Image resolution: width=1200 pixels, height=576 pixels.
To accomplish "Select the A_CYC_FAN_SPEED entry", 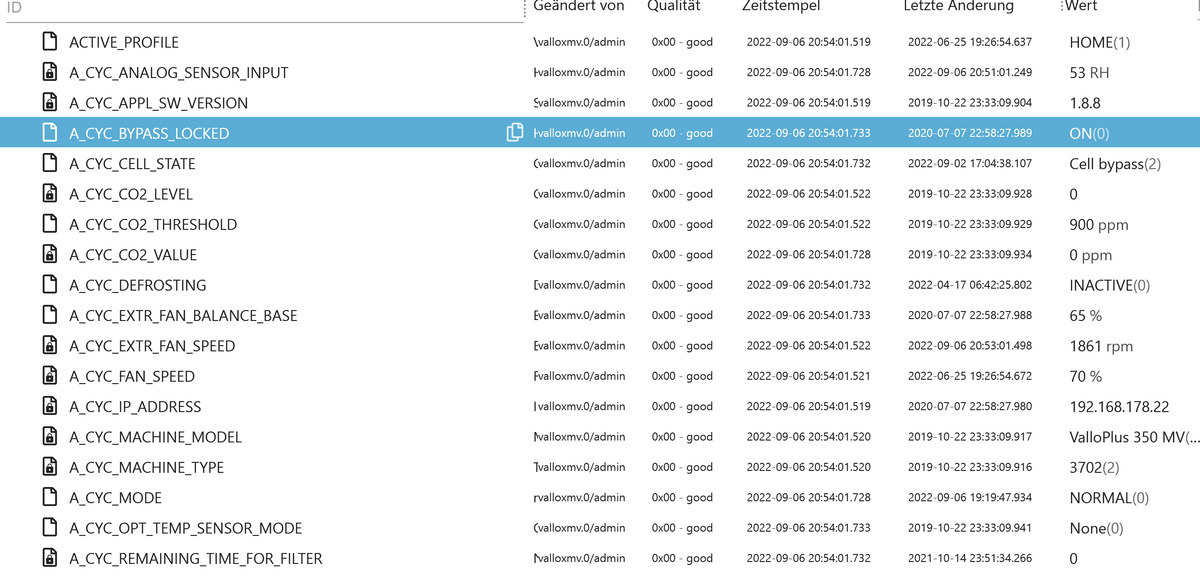I will (132, 377).
